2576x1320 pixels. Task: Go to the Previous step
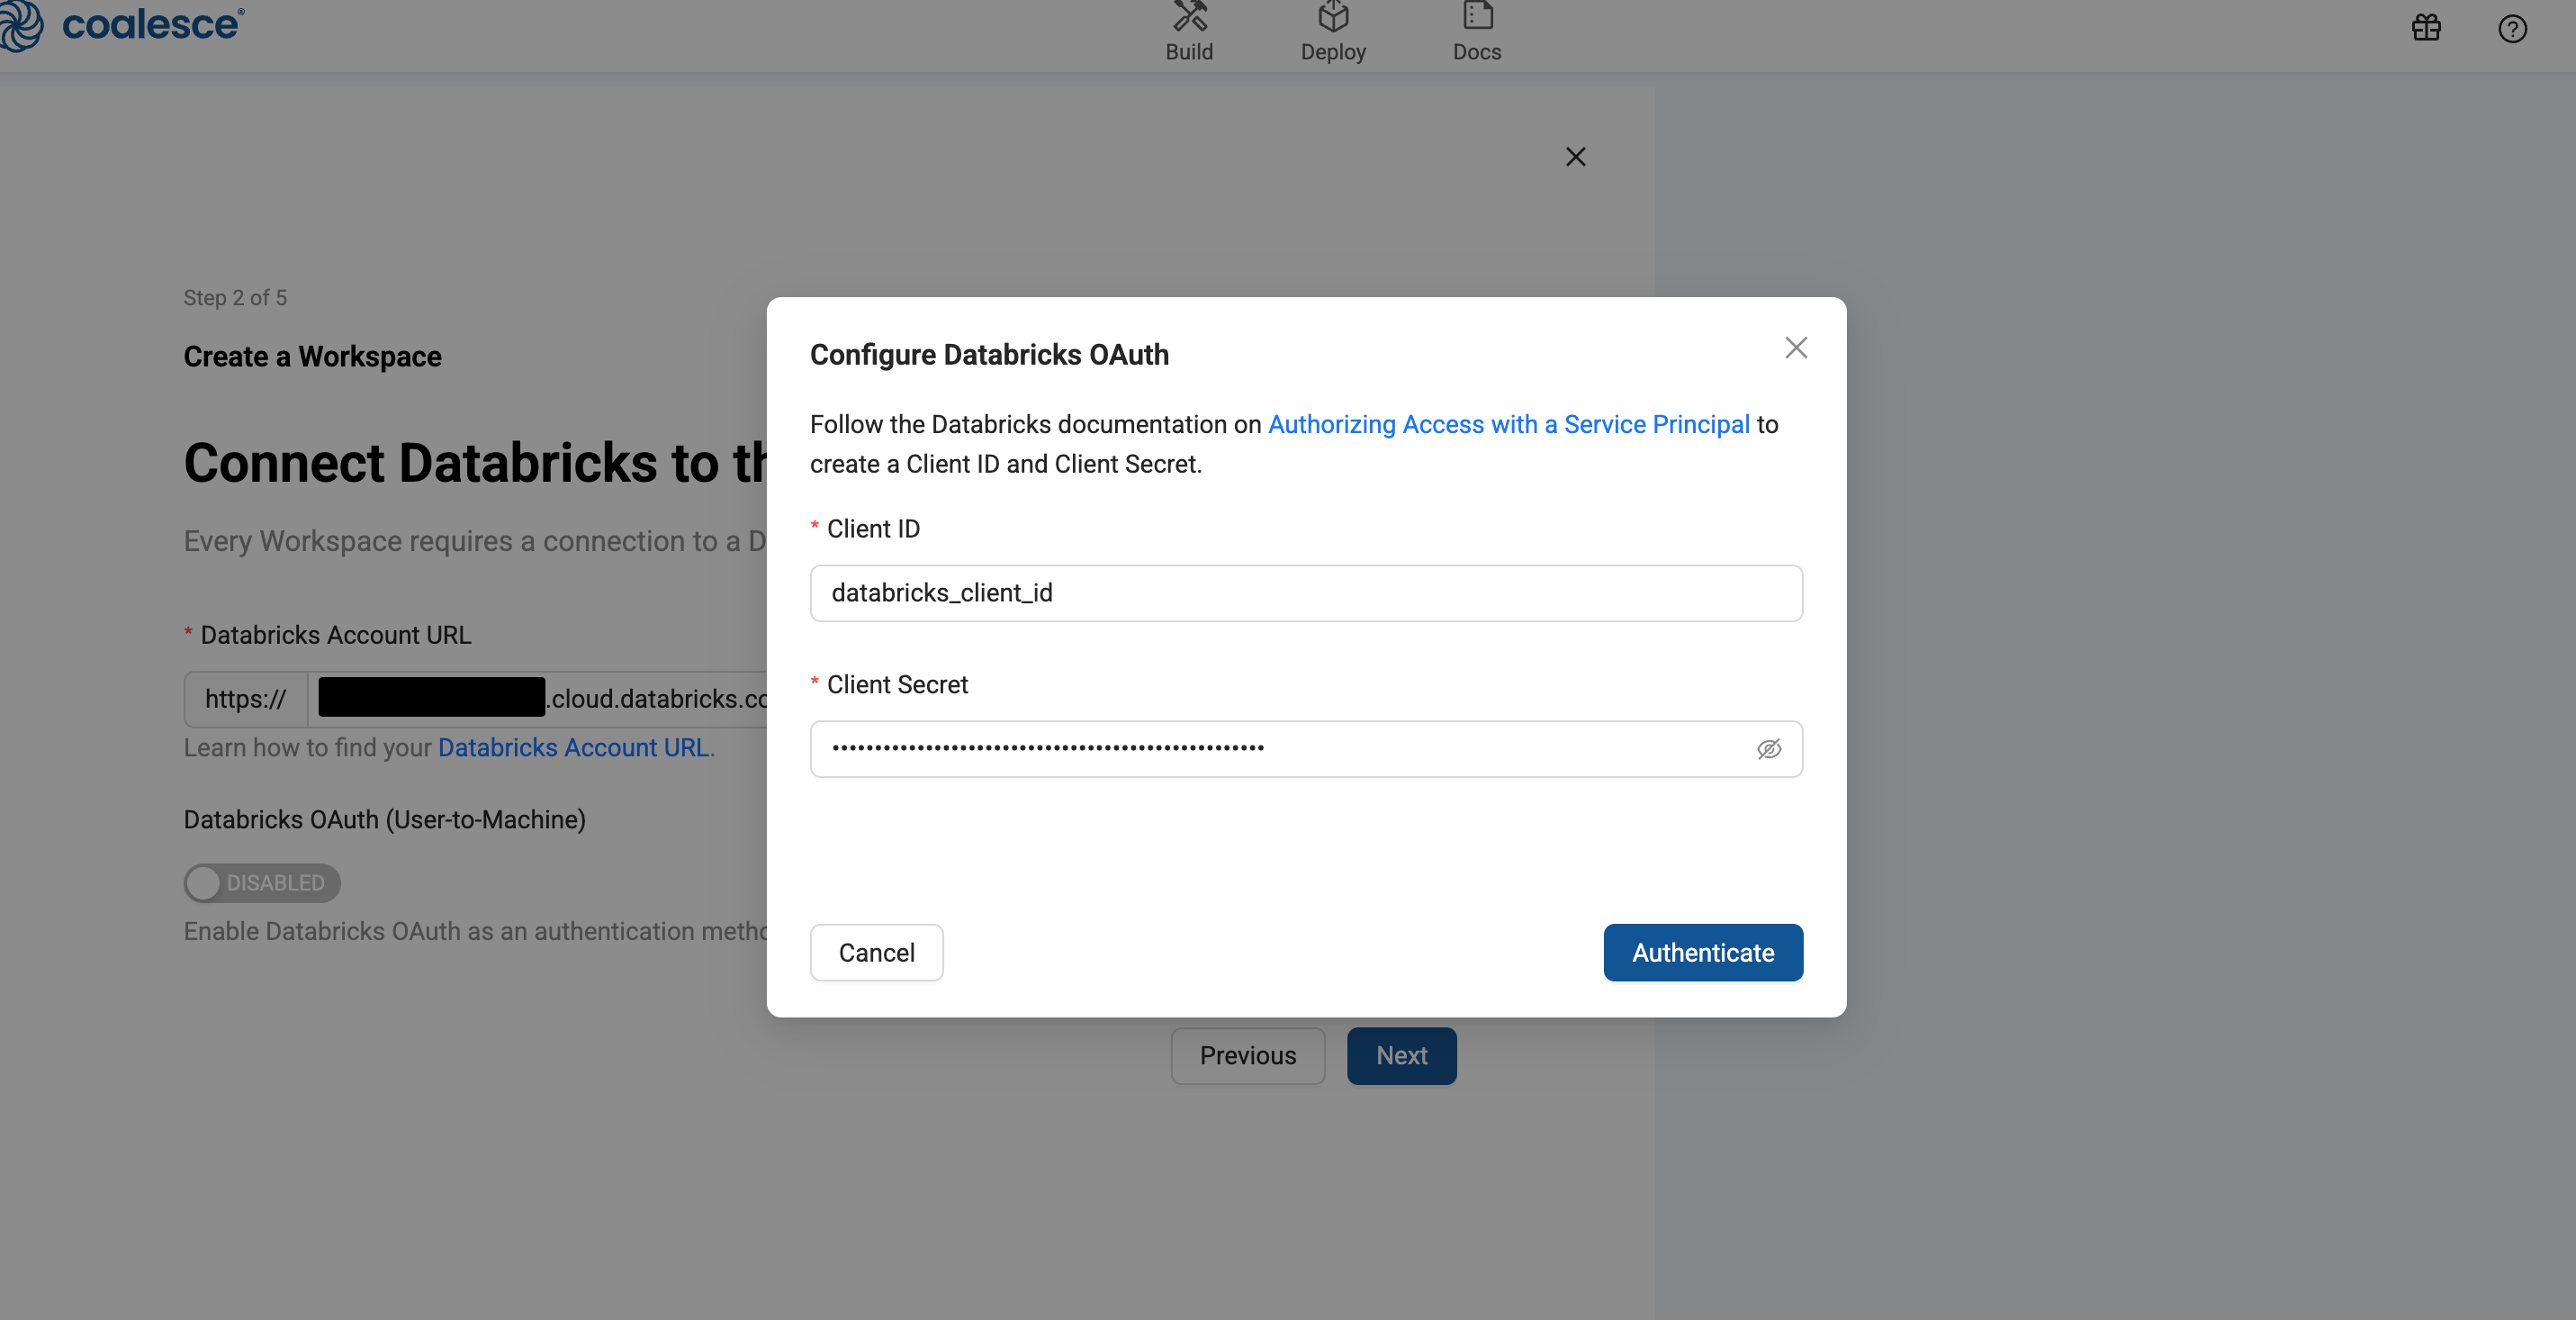(x=1247, y=1056)
